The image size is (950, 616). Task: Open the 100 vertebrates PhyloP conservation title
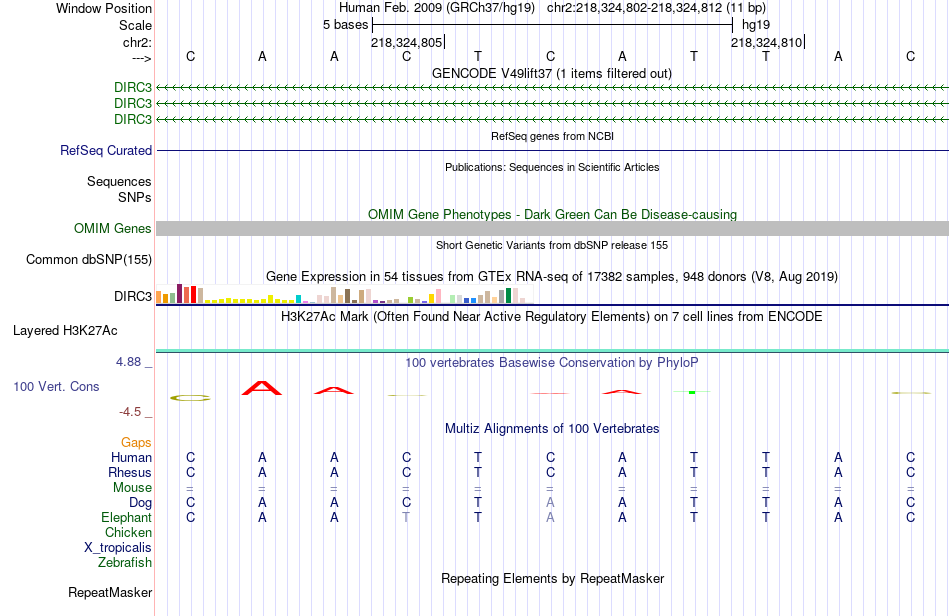[x=551, y=363]
